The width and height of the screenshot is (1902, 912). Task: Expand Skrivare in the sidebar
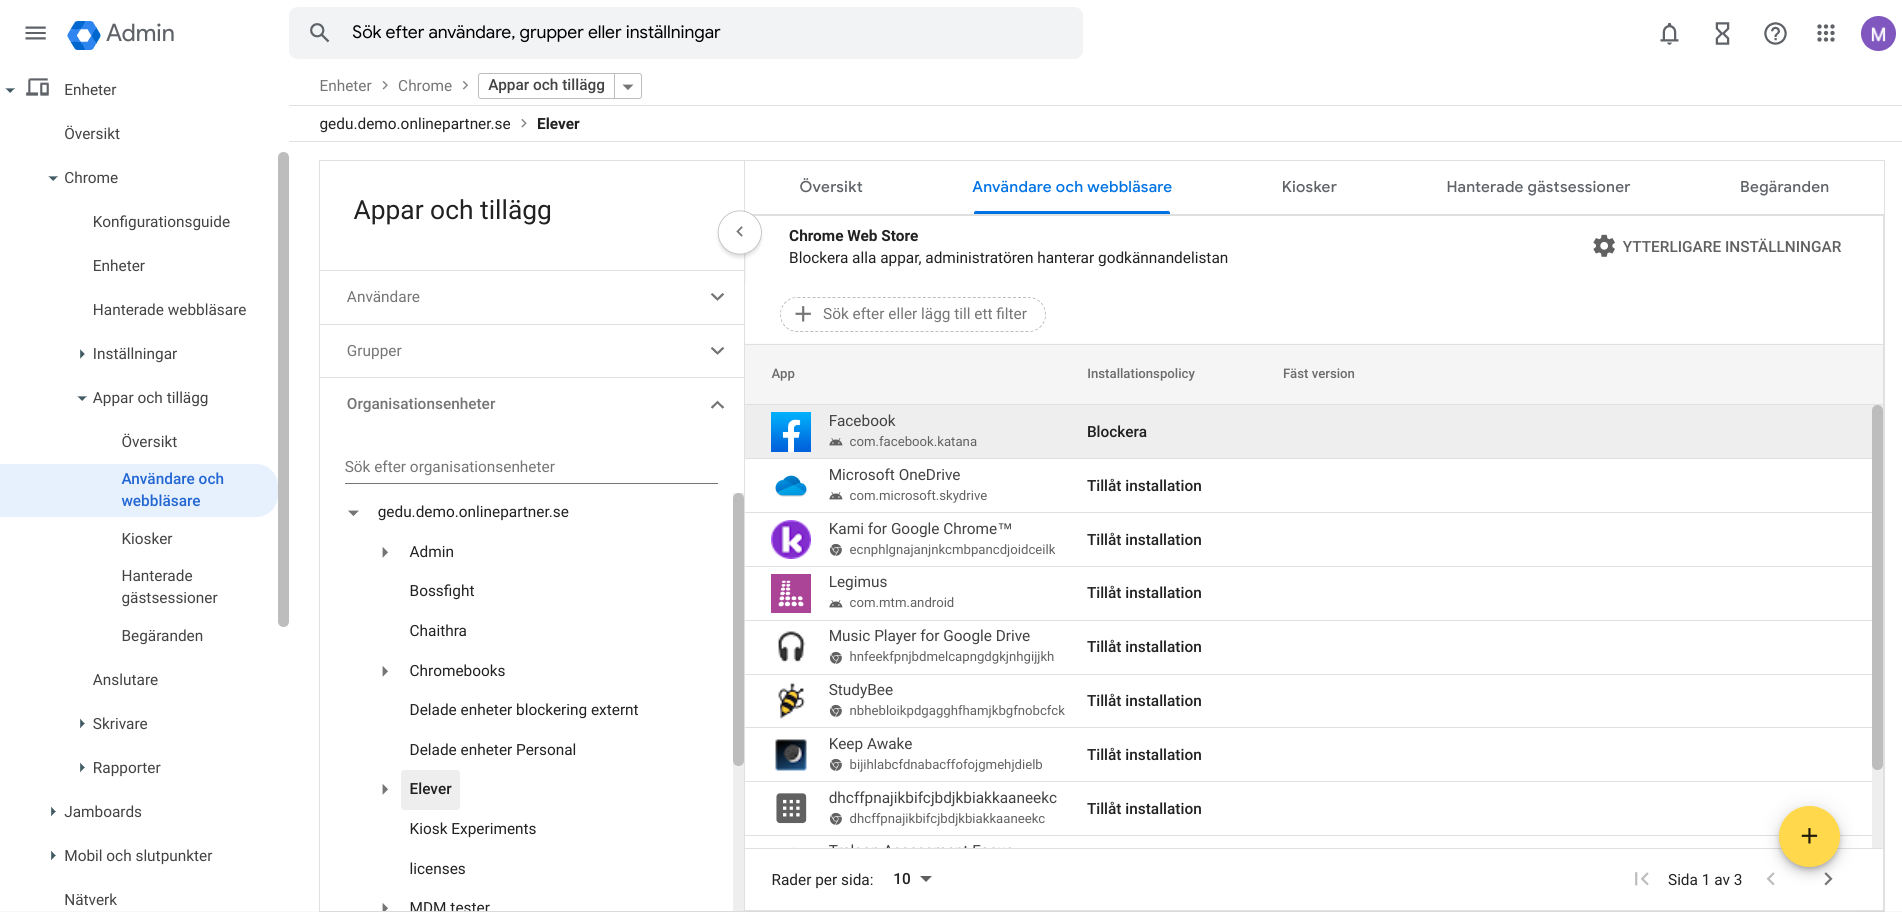[82, 724]
